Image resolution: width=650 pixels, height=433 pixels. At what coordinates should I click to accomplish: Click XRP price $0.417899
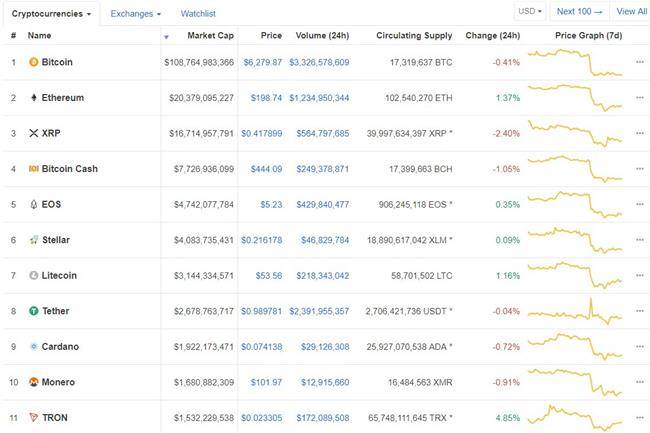tap(262, 133)
